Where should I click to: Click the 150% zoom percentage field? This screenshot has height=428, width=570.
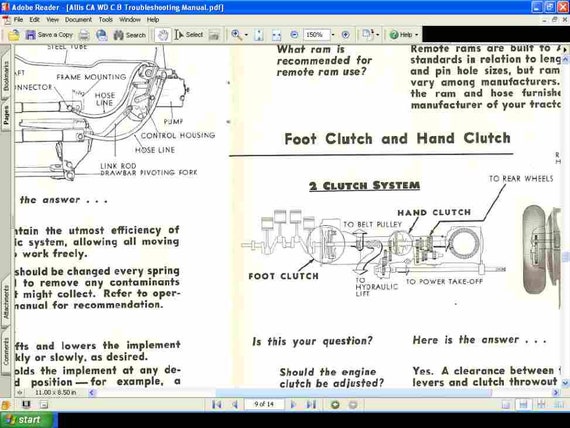pyautogui.click(x=316, y=35)
